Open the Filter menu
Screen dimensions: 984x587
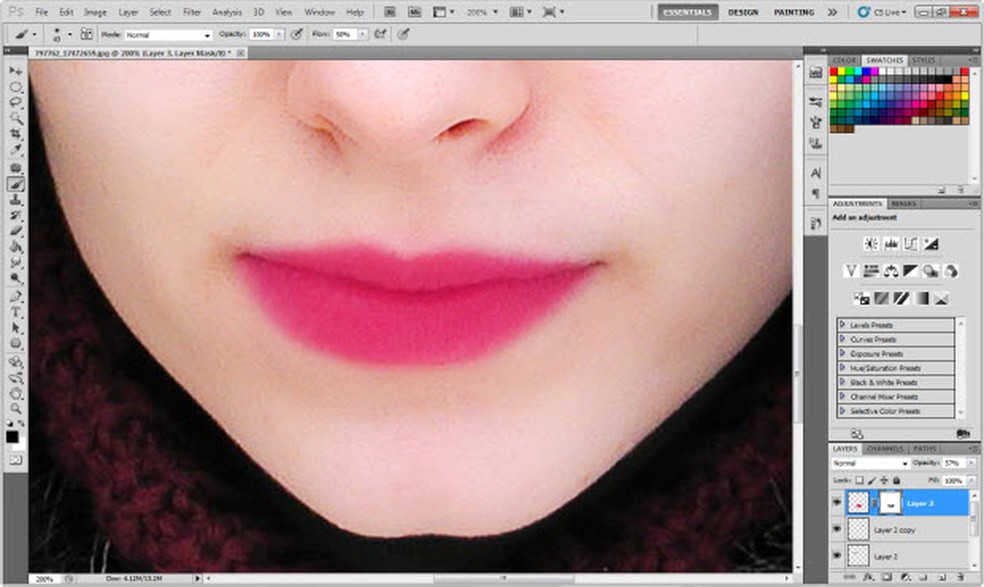(192, 12)
